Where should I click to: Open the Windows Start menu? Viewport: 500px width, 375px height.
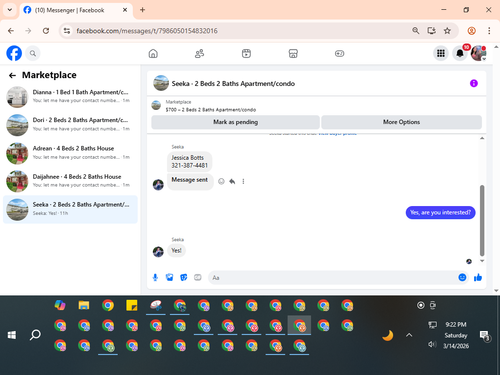click(12, 335)
